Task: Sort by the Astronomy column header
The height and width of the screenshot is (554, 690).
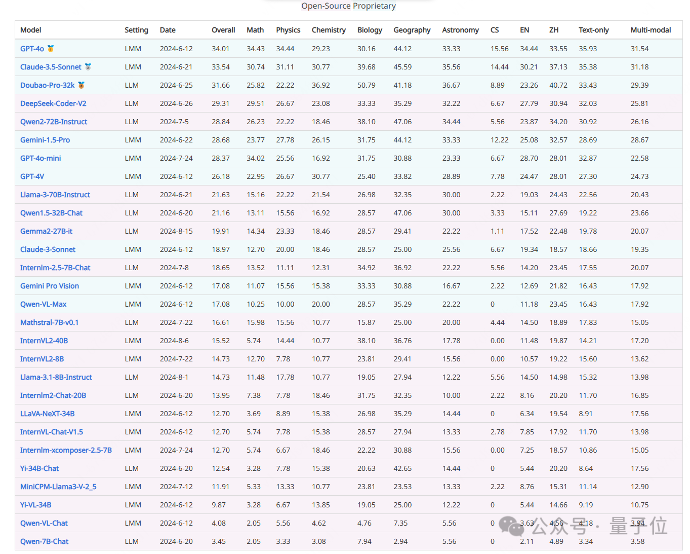Action: pyautogui.click(x=460, y=30)
